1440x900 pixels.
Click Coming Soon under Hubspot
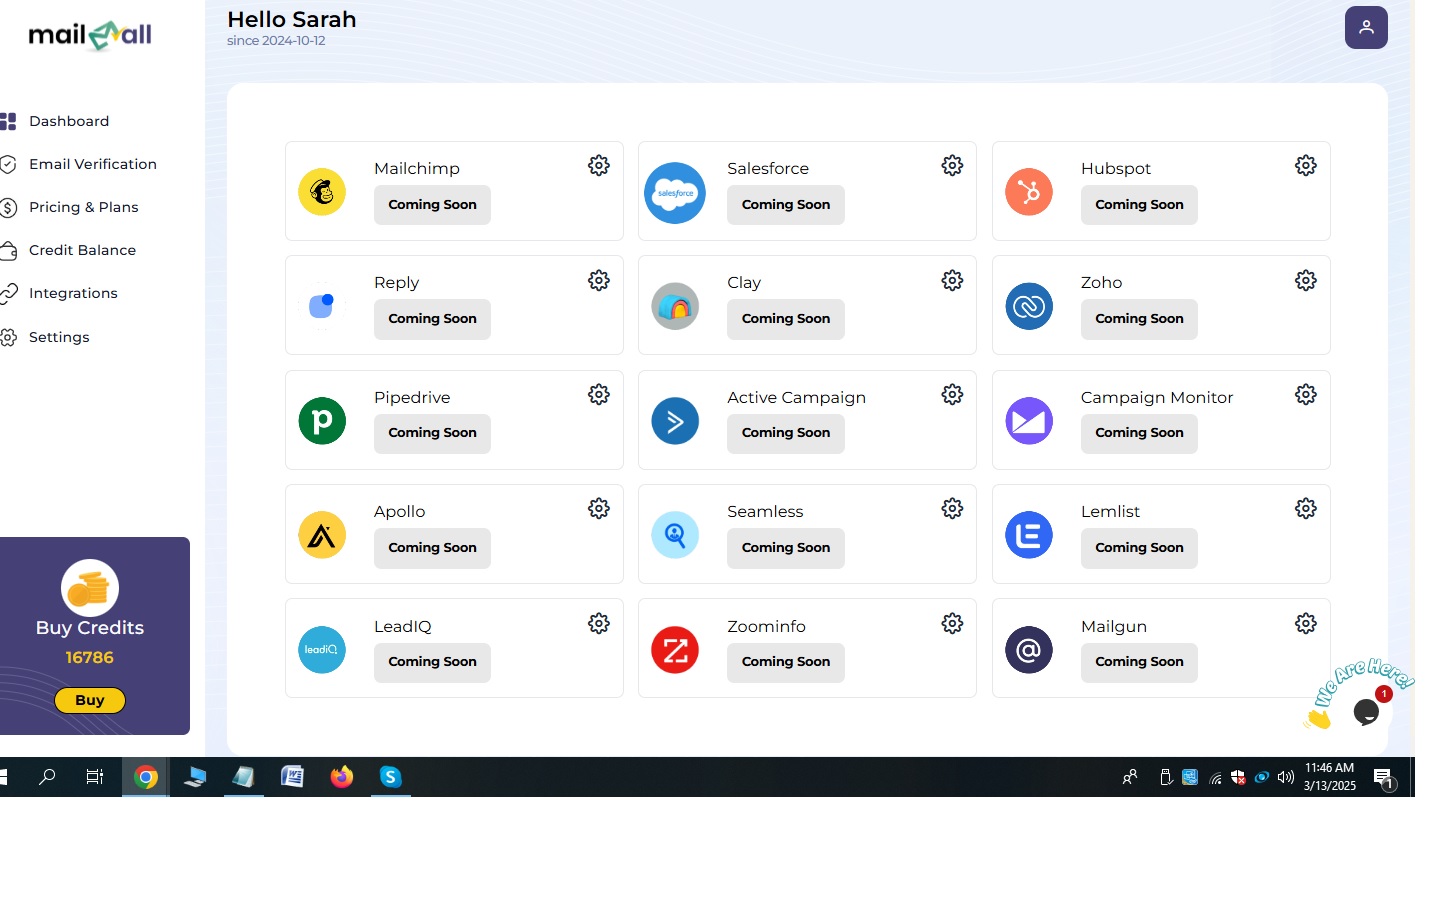(x=1139, y=205)
